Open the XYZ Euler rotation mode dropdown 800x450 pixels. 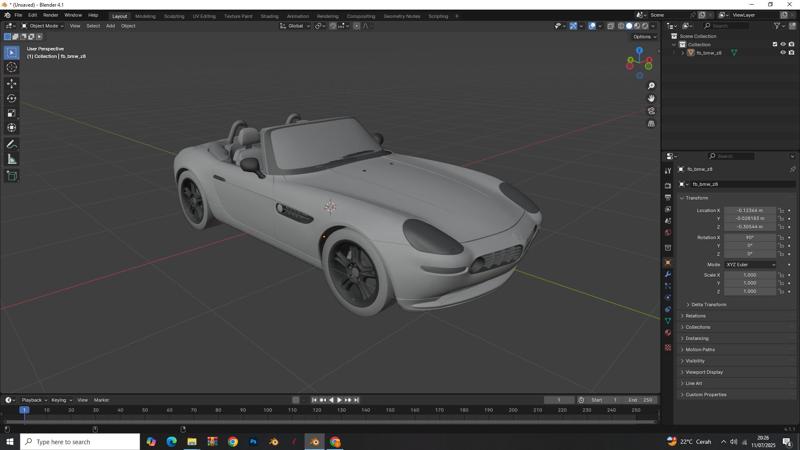[750, 265]
